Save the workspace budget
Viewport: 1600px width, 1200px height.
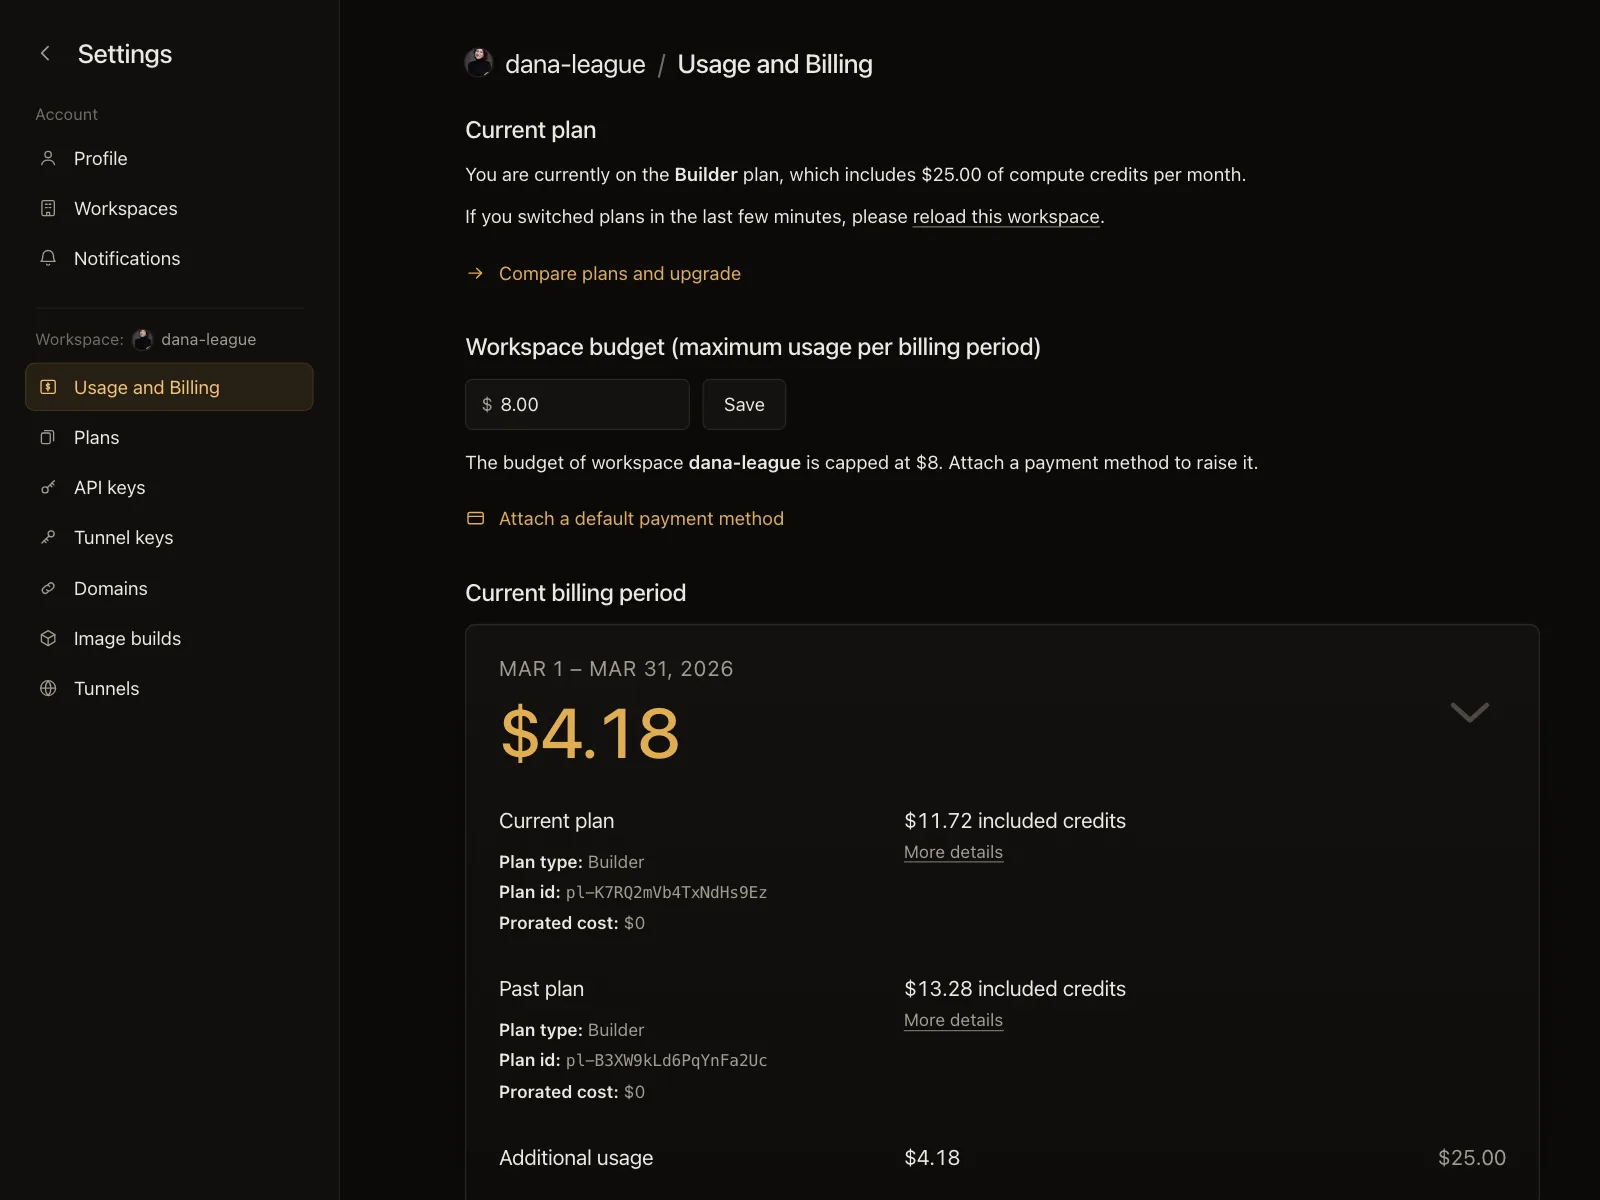click(744, 404)
